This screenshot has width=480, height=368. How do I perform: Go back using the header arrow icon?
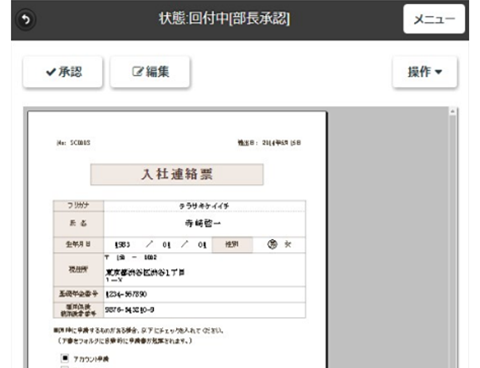pyautogui.click(x=26, y=20)
